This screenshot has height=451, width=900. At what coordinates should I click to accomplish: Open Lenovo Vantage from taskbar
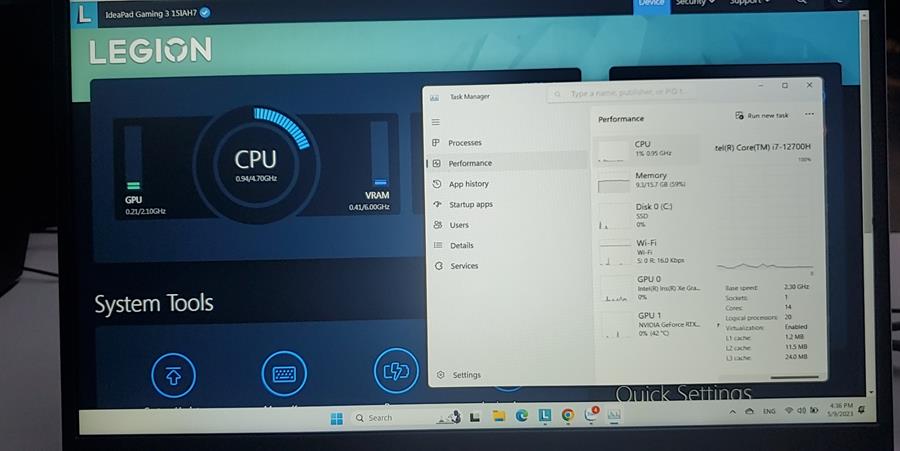pos(545,415)
